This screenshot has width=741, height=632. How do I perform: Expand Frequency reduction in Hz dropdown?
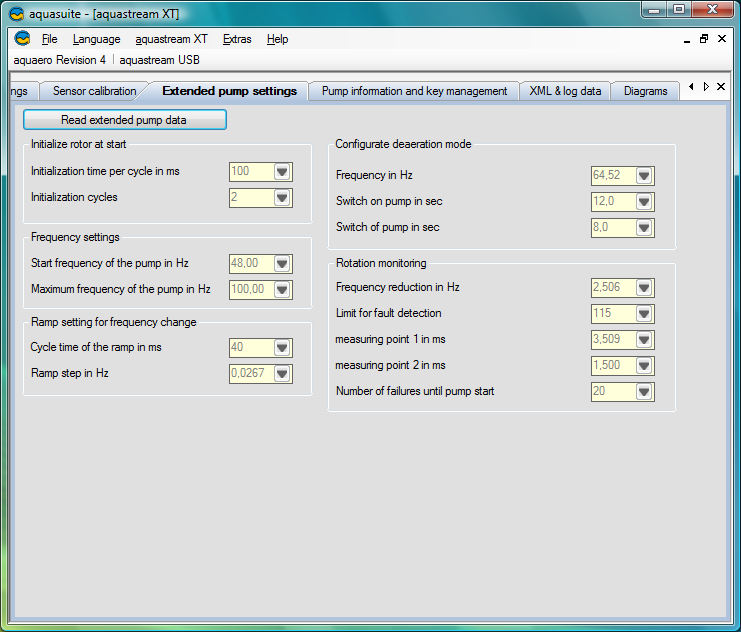pos(644,288)
